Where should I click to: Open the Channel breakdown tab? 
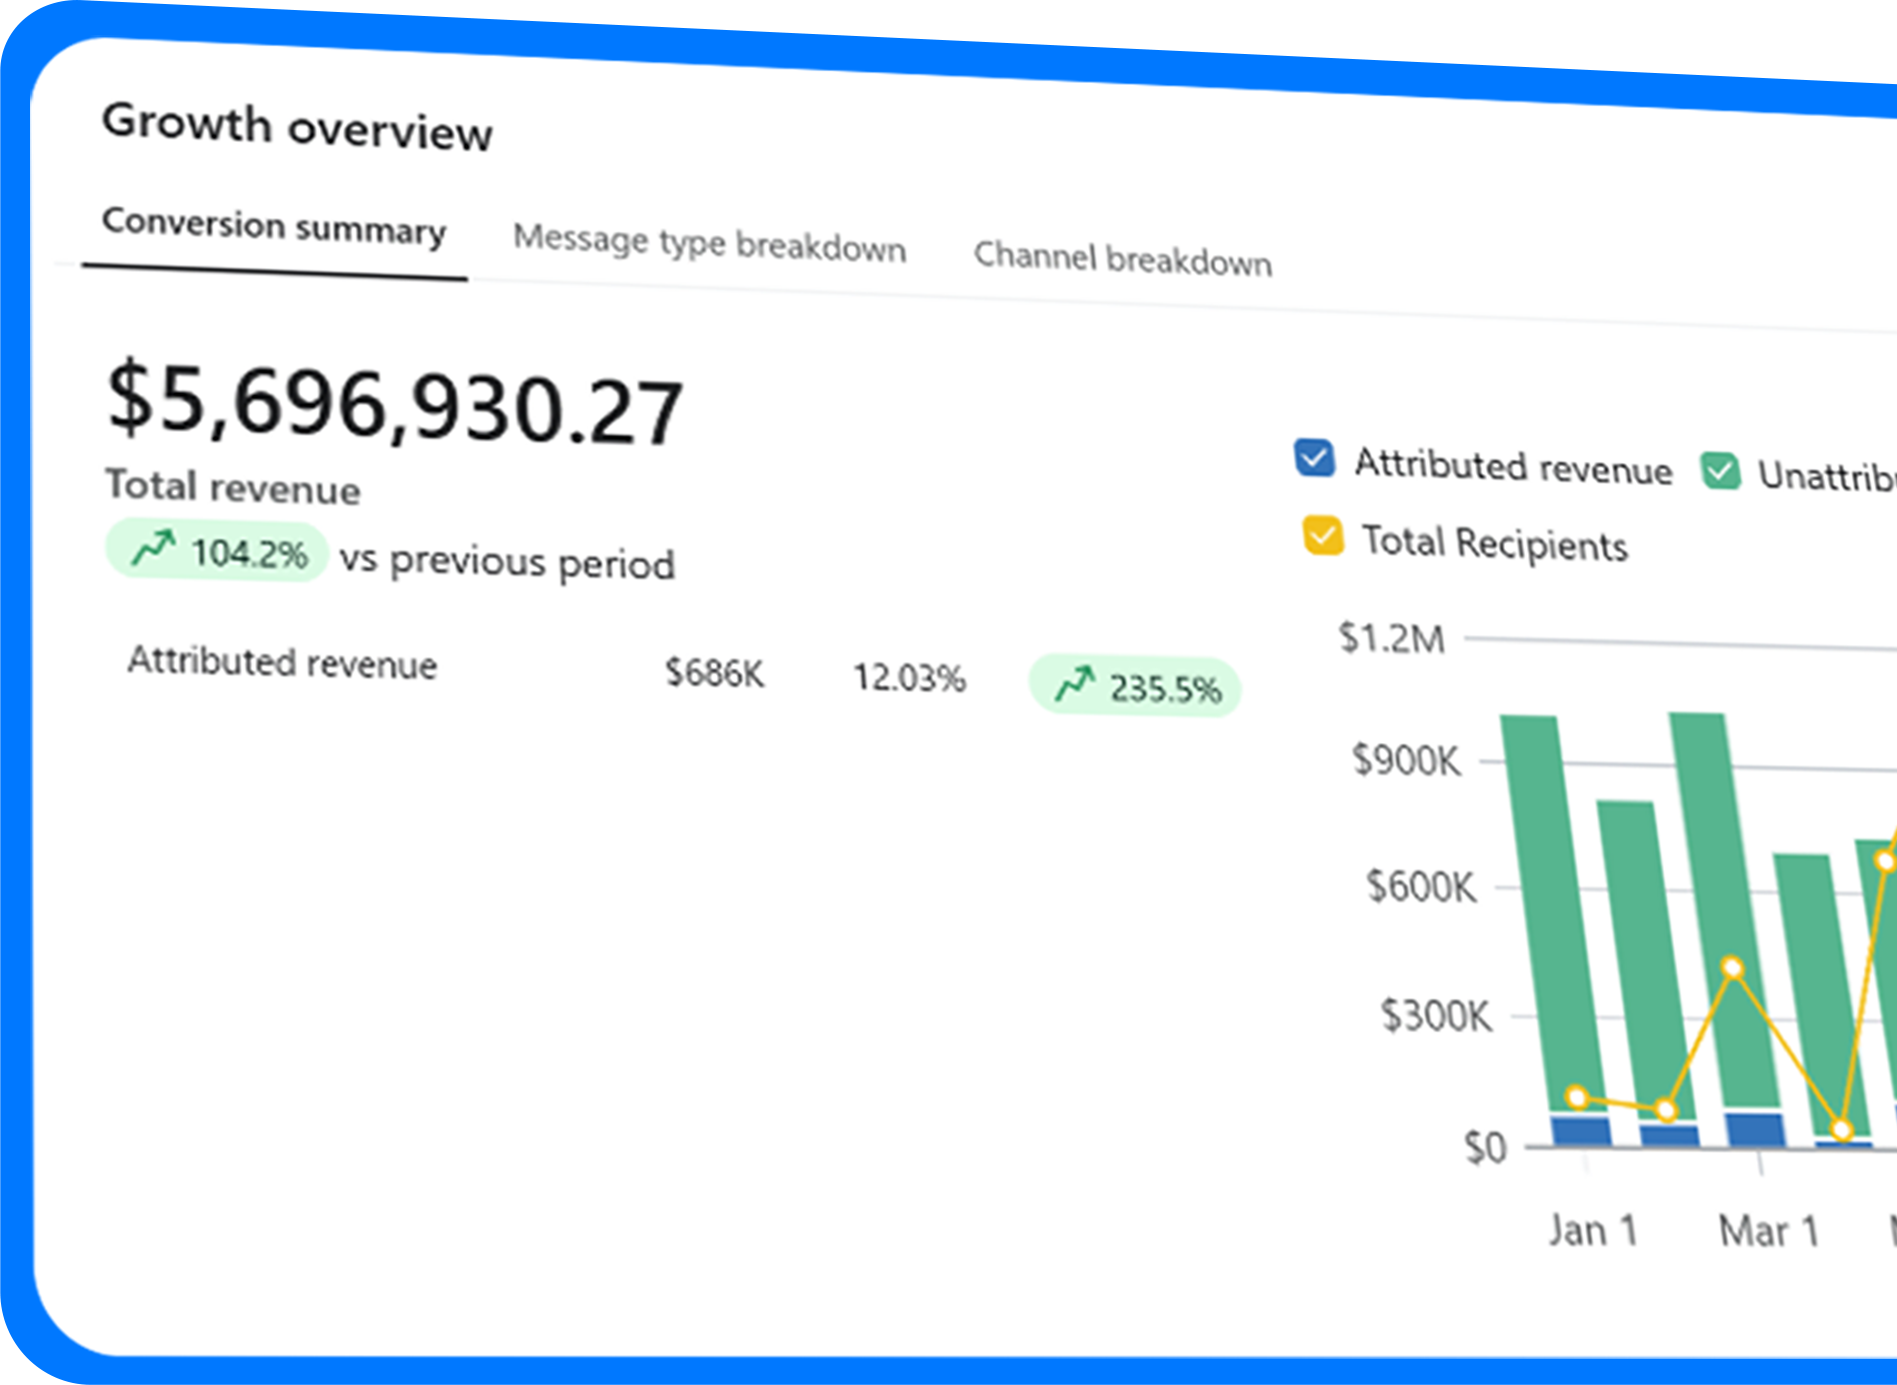pos(1122,259)
